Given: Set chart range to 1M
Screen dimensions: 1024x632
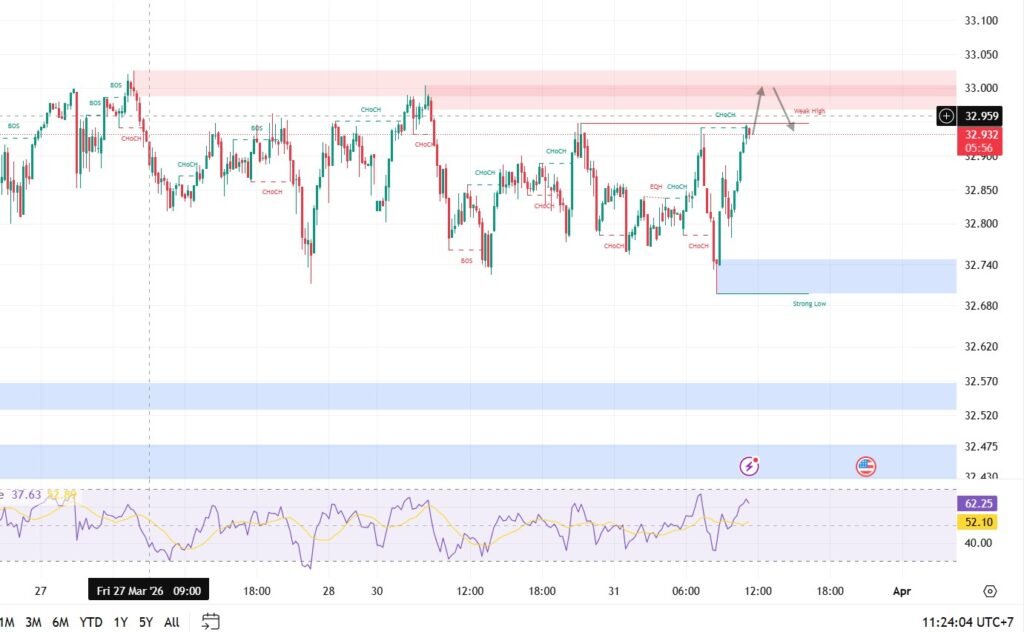Looking at the screenshot, I should tap(6, 622).
